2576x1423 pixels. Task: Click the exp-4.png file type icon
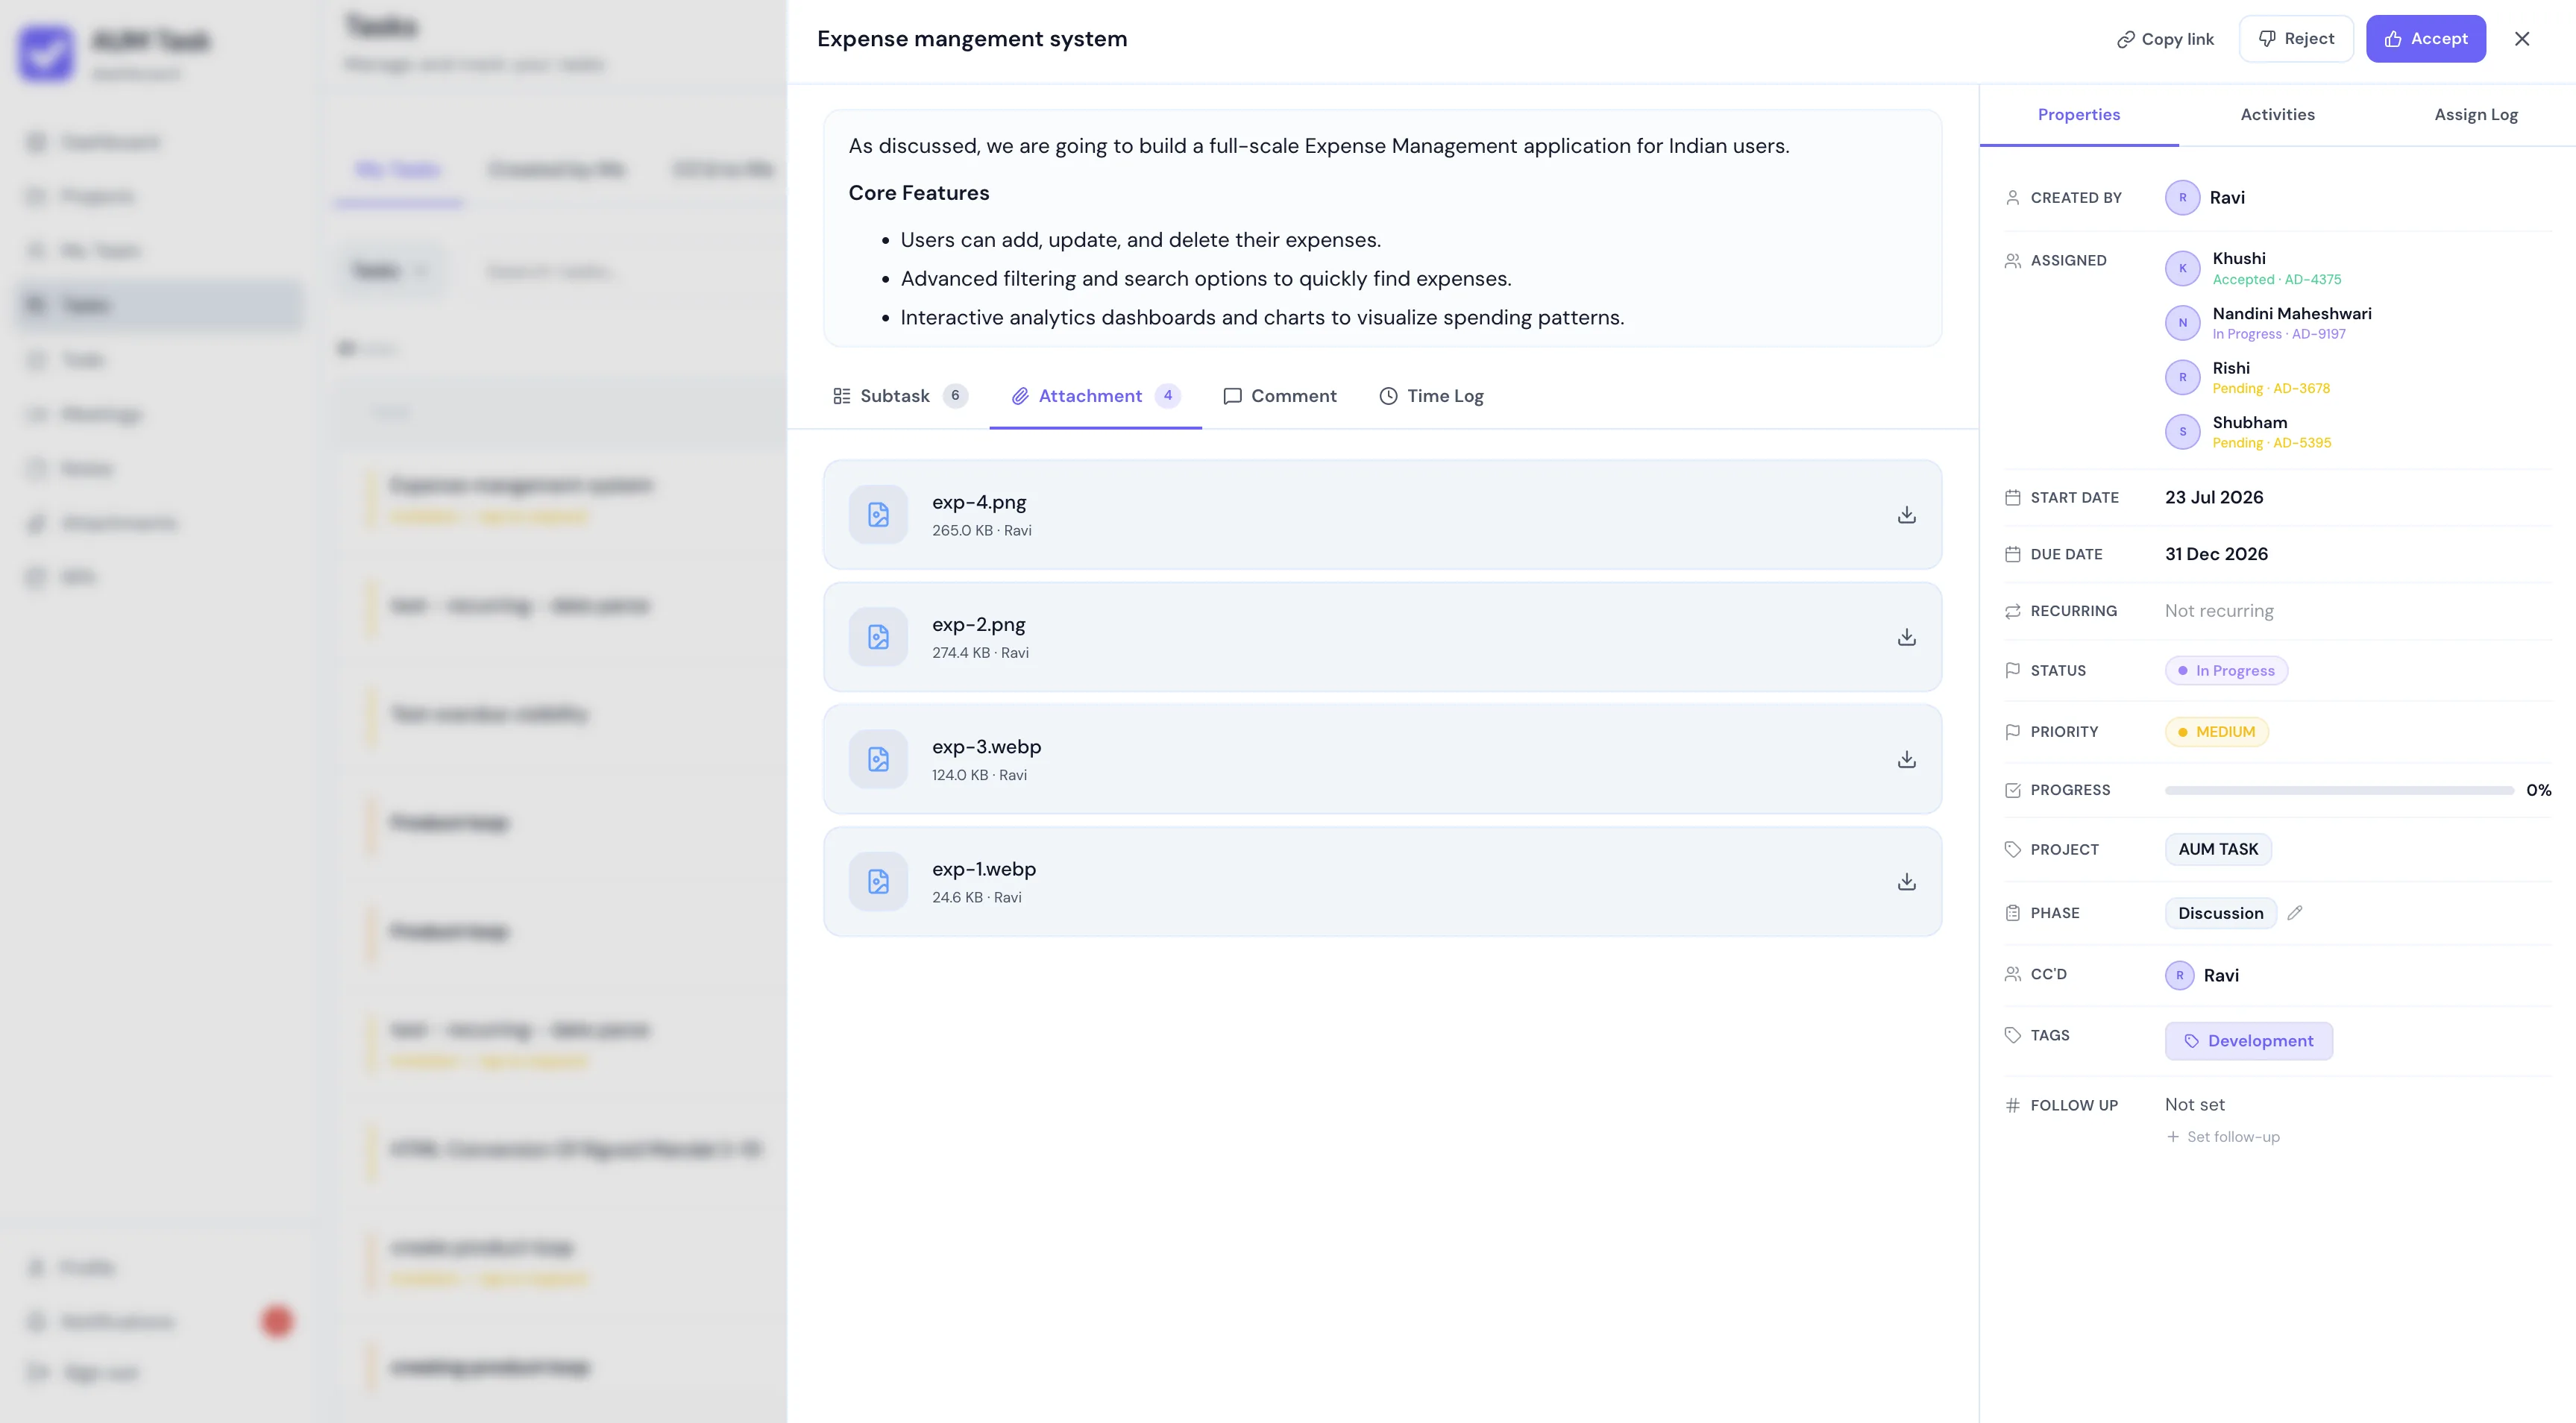coord(878,515)
